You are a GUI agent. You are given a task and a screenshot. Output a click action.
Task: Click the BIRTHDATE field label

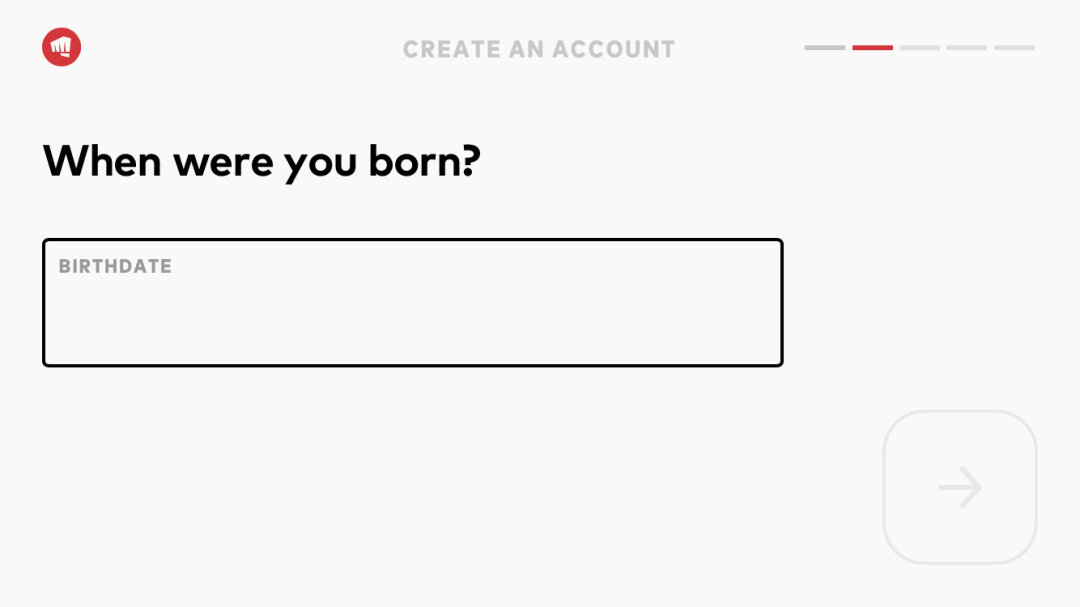[x=115, y=266]
